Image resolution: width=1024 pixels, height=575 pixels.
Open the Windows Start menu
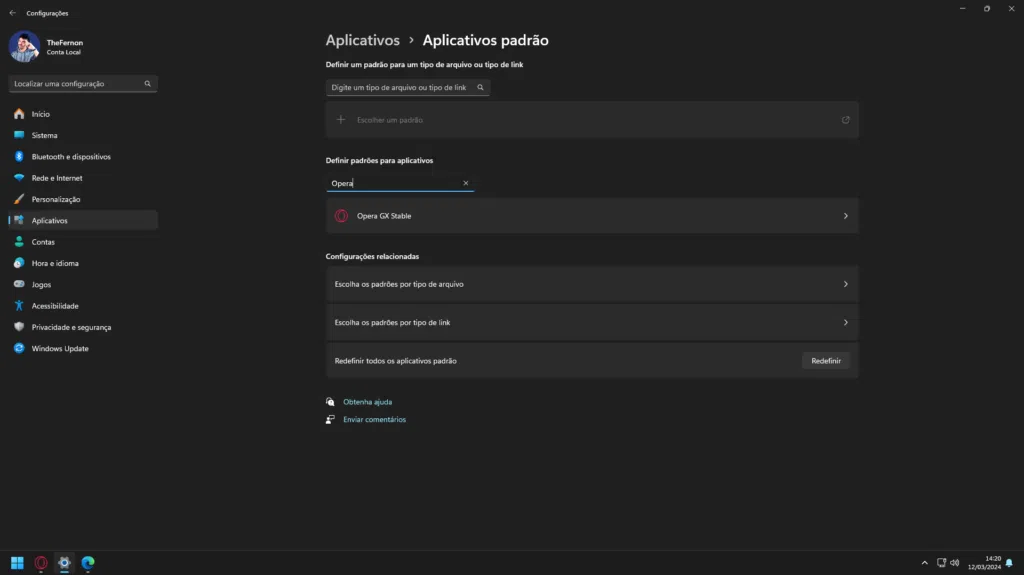click(x=18, y=563)
